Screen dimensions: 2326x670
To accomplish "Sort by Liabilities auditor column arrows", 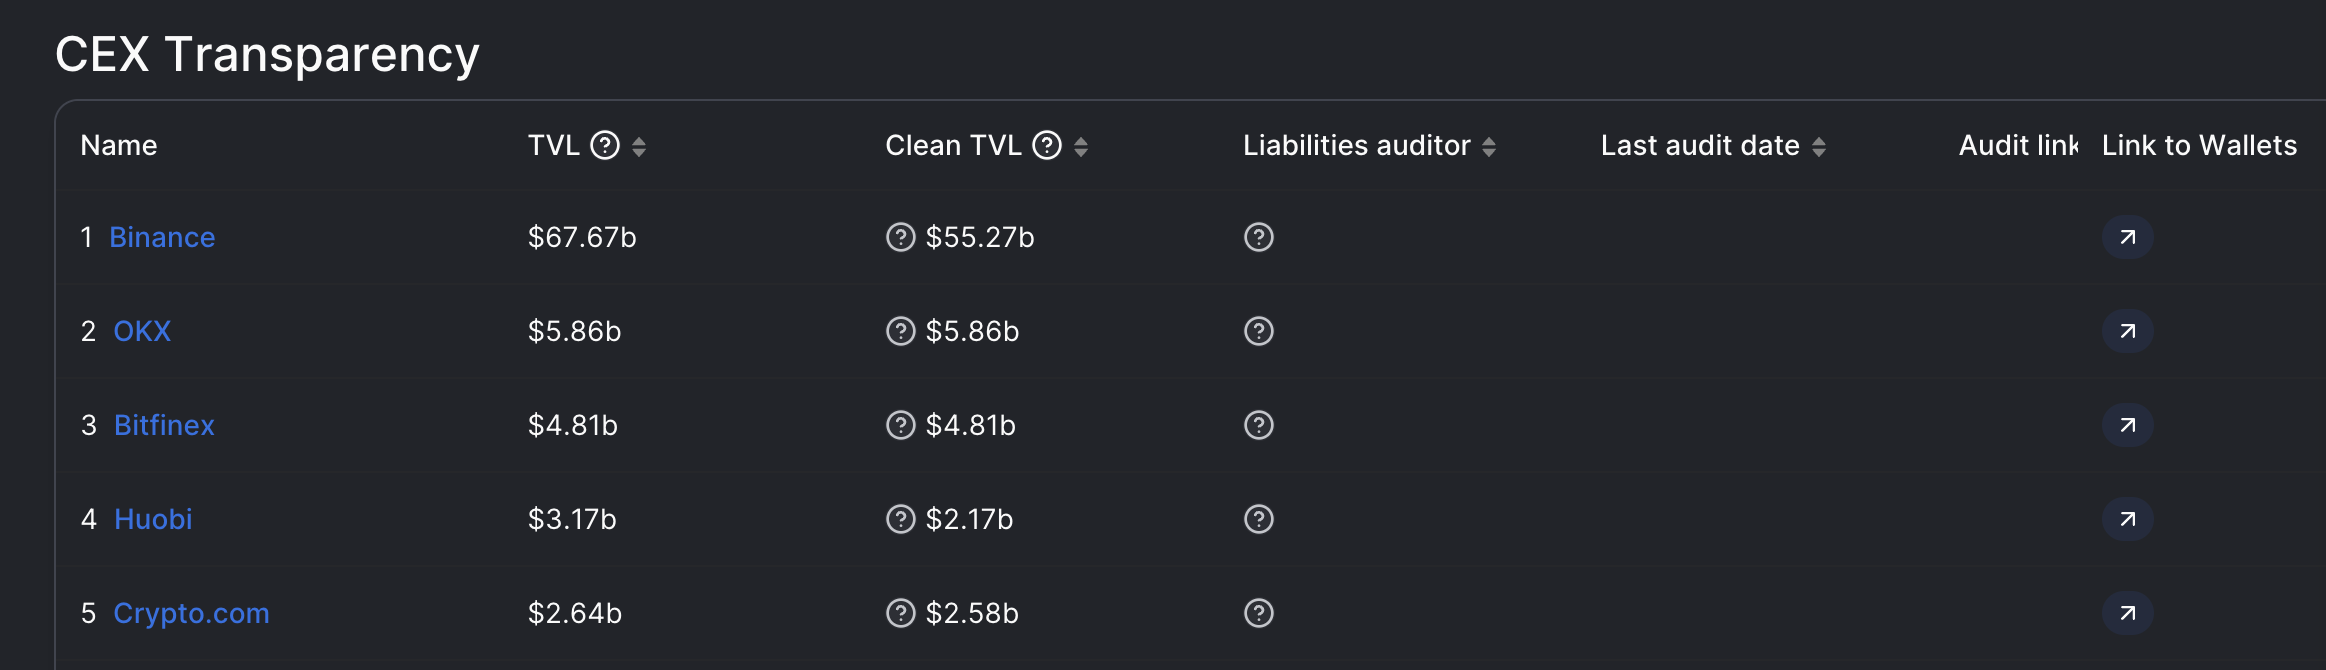I will coord(1489,147).
